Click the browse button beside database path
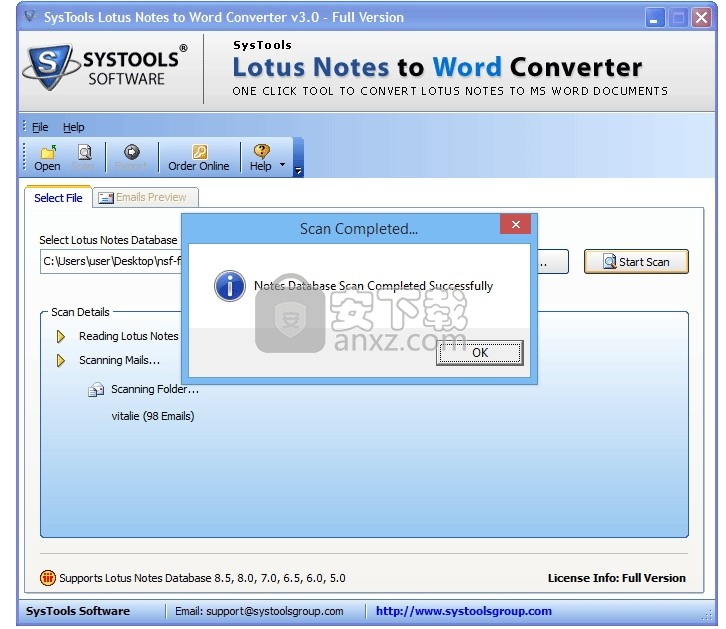Screen dimensions: 726x629 pos(552,262)
